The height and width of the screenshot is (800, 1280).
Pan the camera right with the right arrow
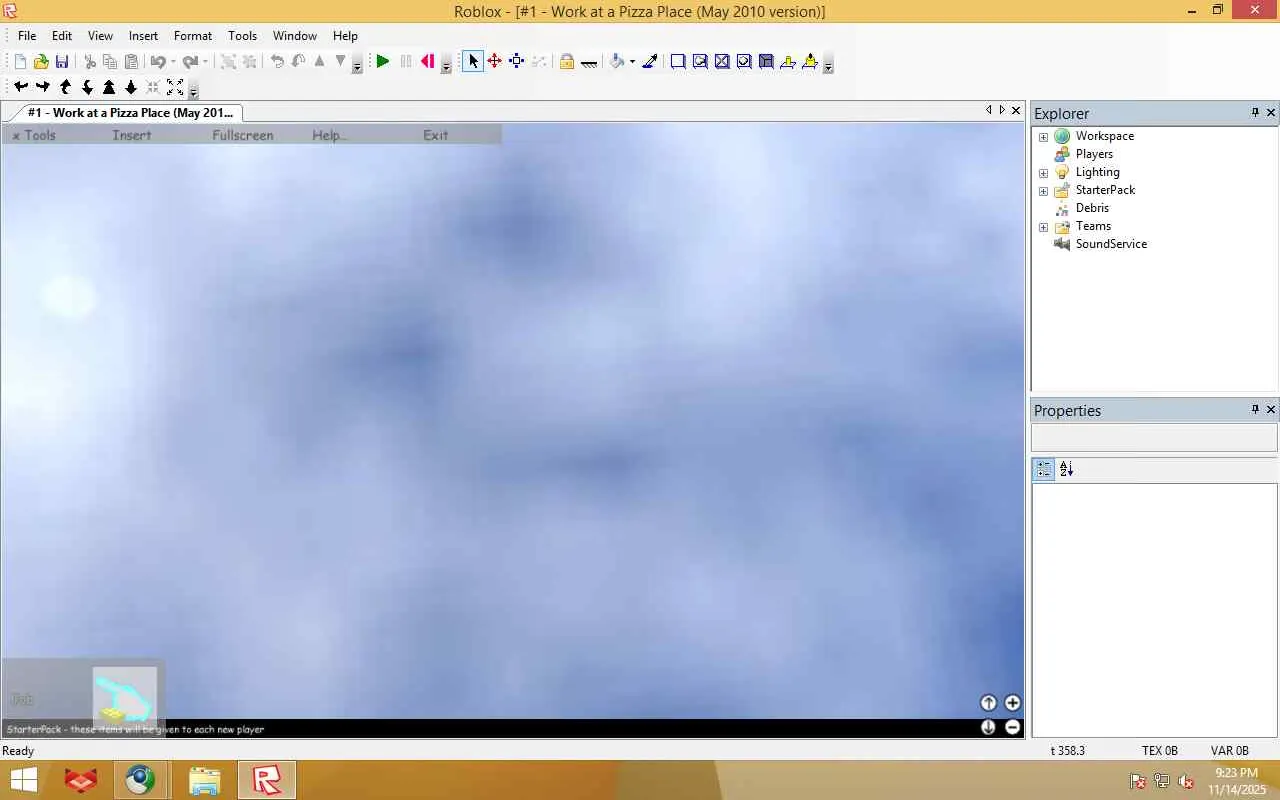click(x=43, y=87)
